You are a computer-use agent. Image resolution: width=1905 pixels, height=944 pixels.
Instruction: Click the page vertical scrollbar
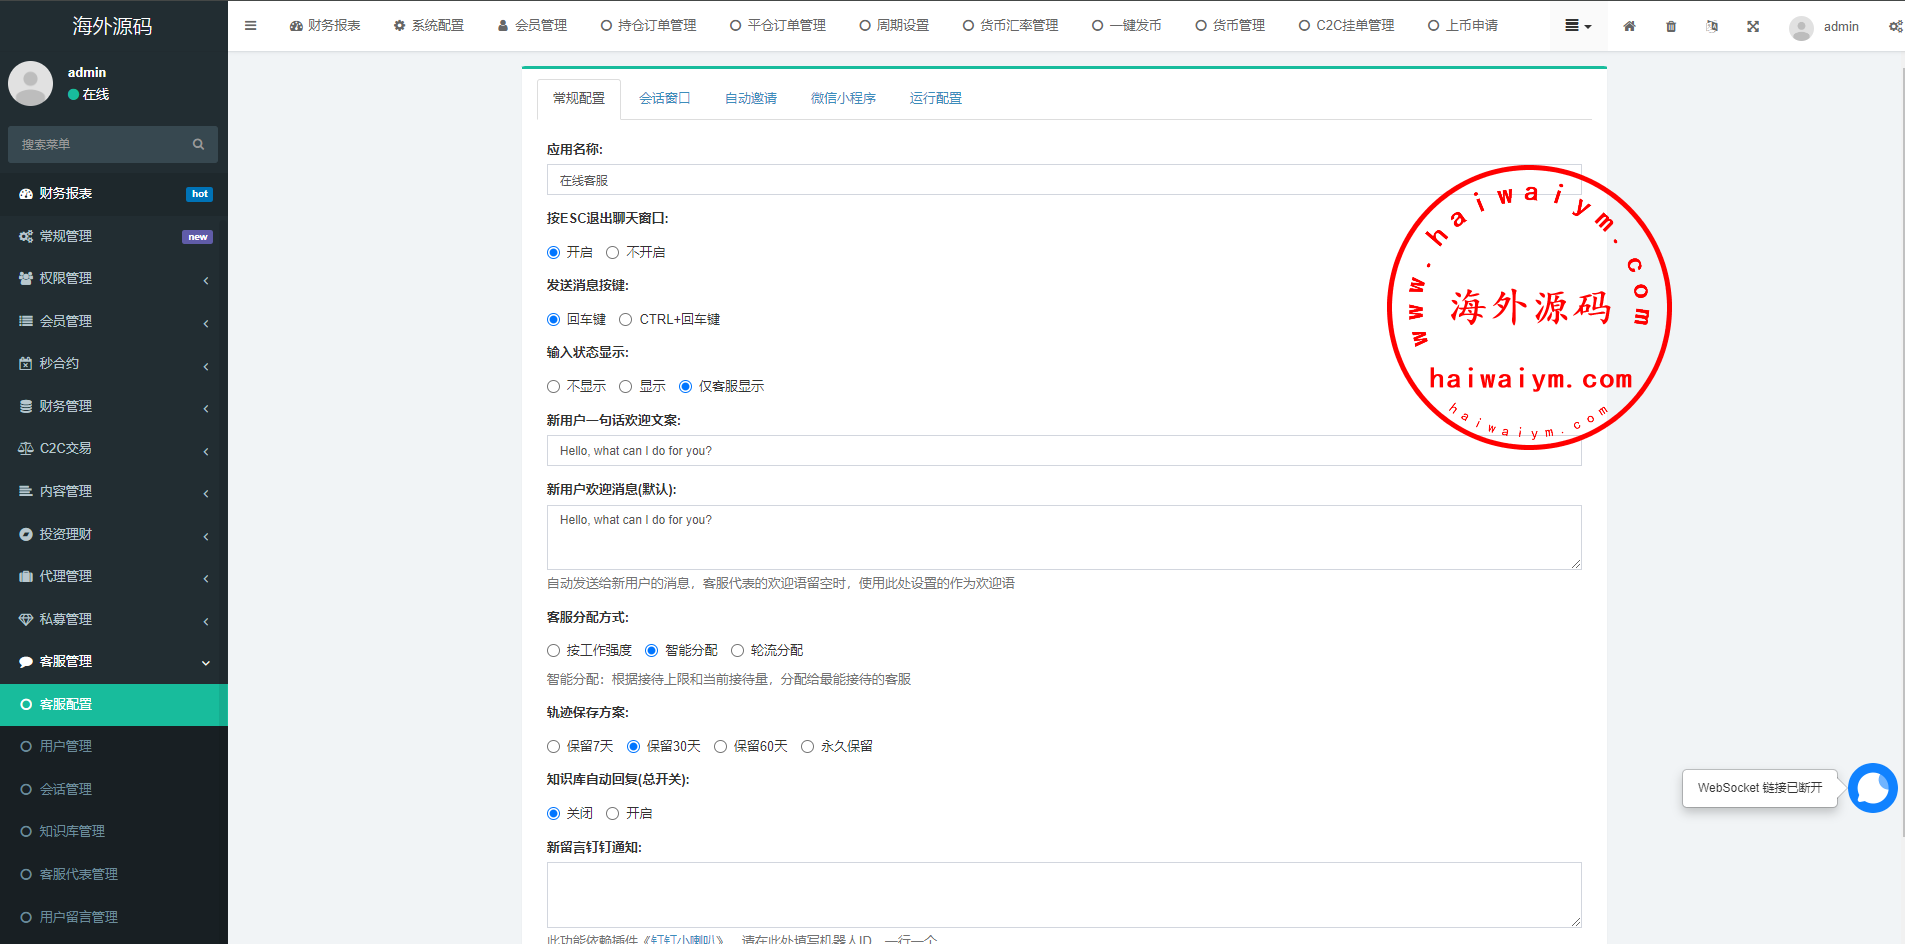[1900, 400]
